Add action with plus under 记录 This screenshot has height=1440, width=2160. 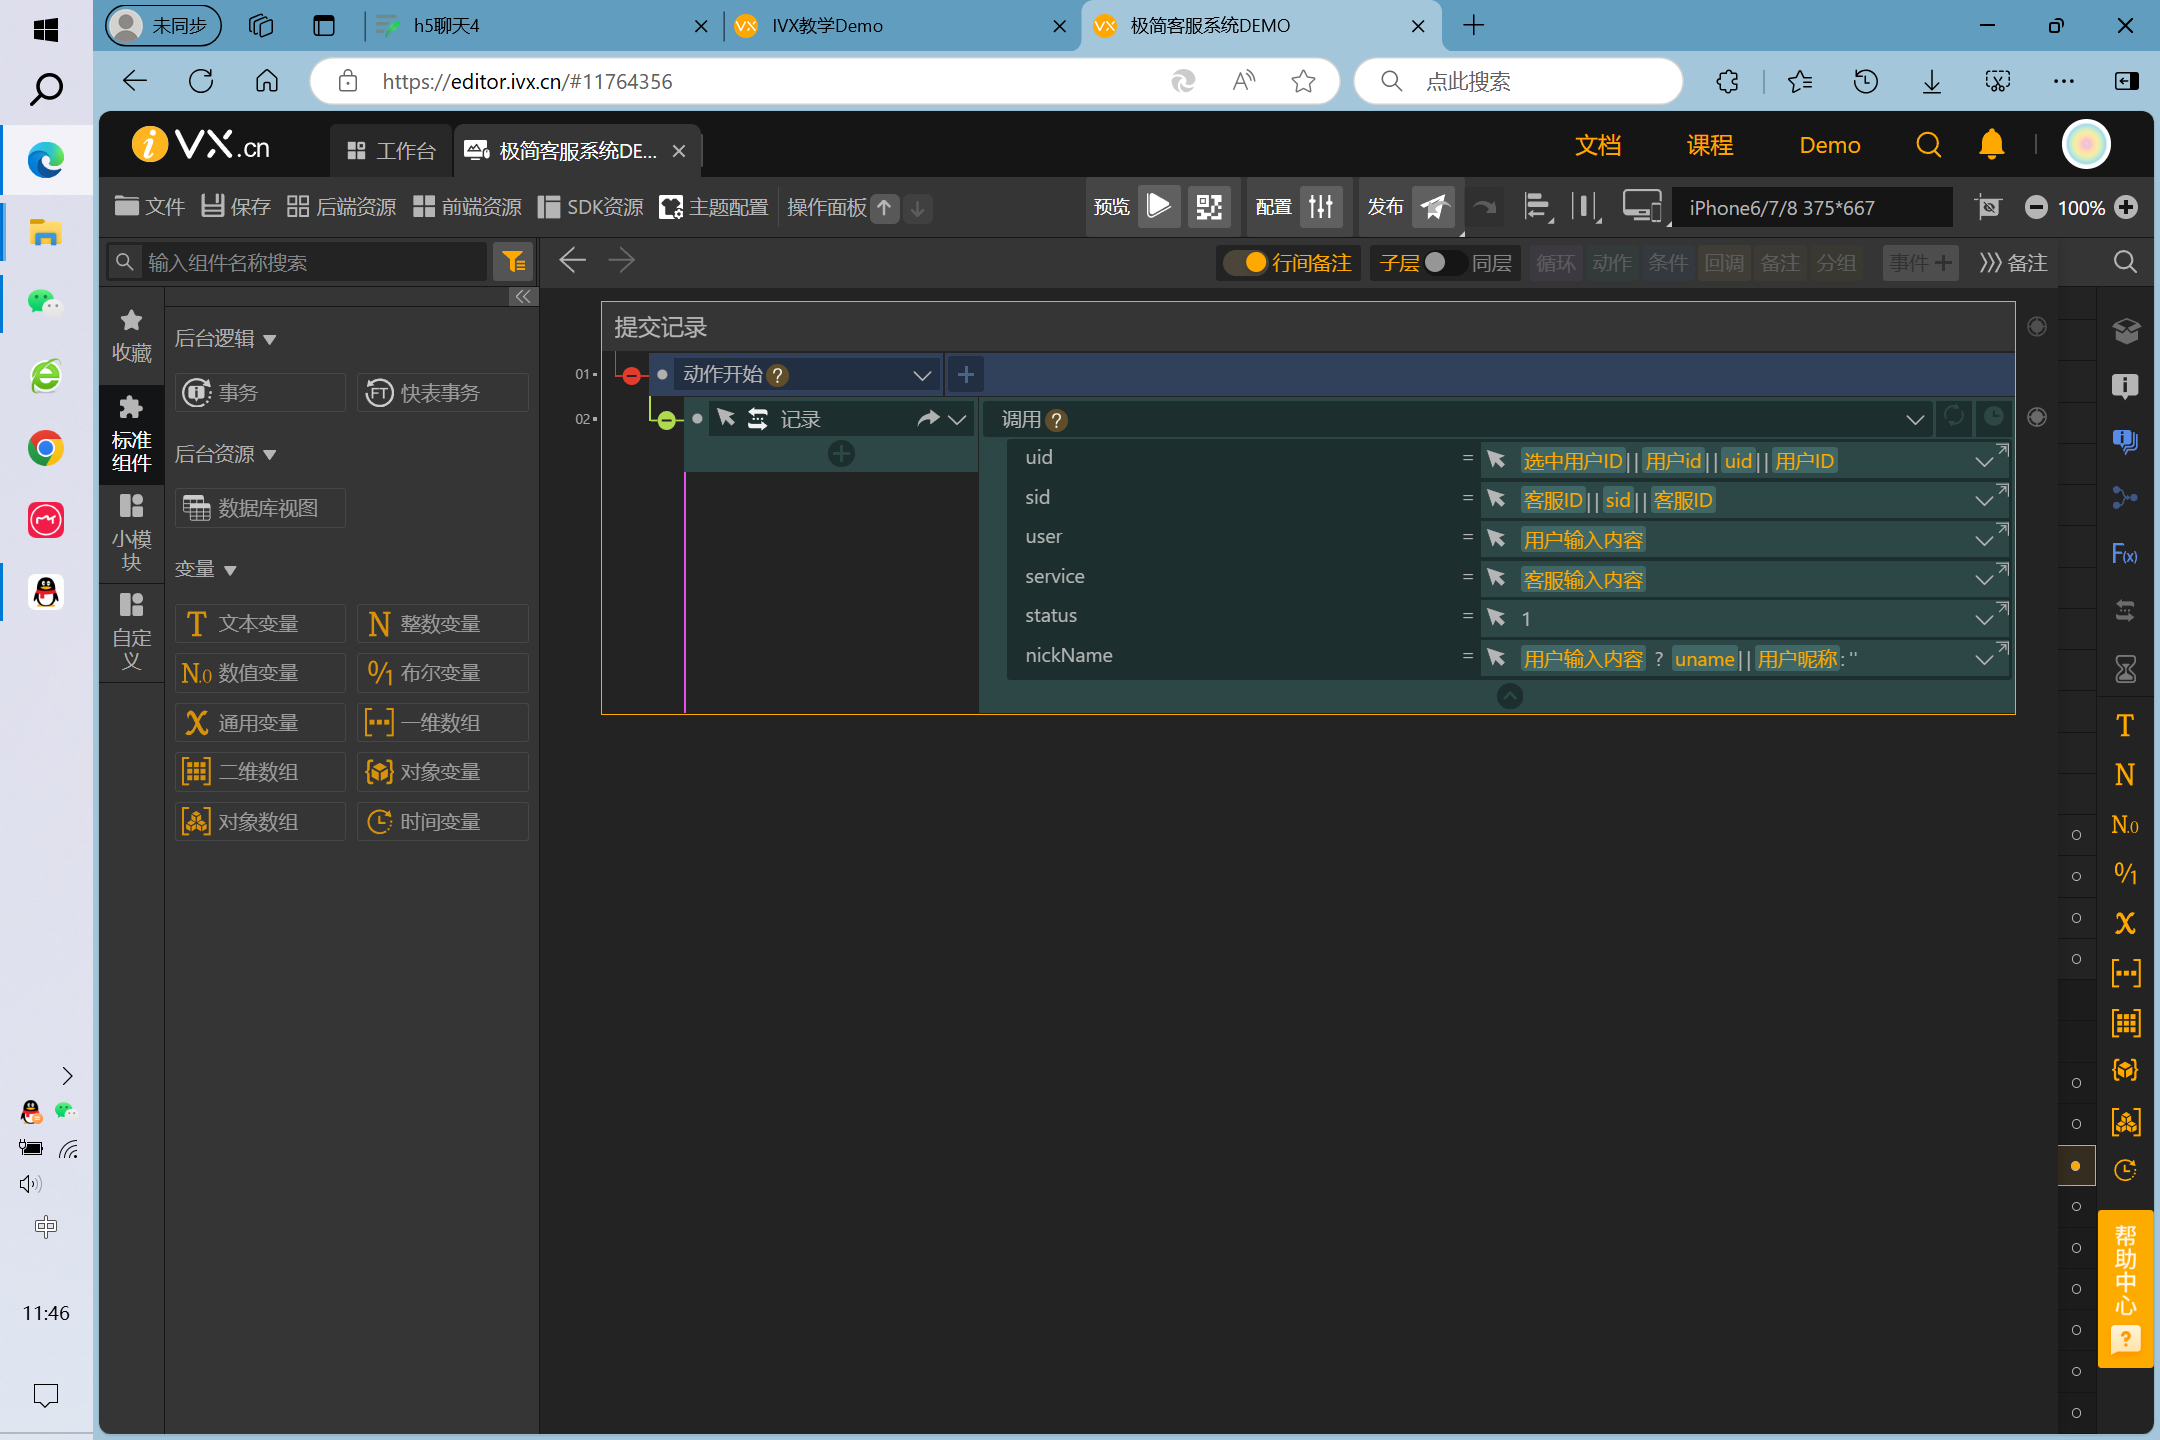[841, 454]
